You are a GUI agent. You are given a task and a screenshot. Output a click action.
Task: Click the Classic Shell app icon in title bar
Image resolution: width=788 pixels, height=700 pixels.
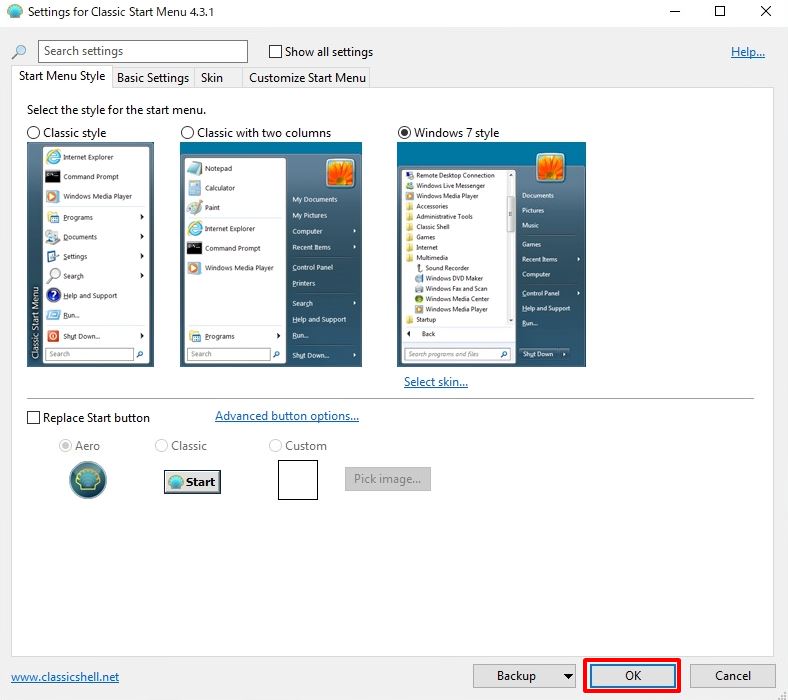click(15, 11)
